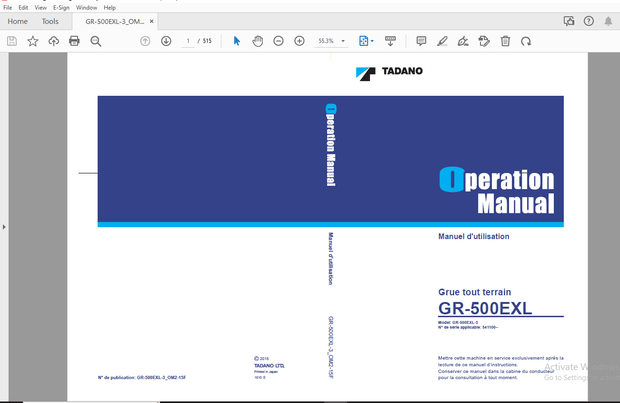Viewport: 620px width, 403px height.
Task: Rotate the page with the circular arrow icon
Action: 526,41
